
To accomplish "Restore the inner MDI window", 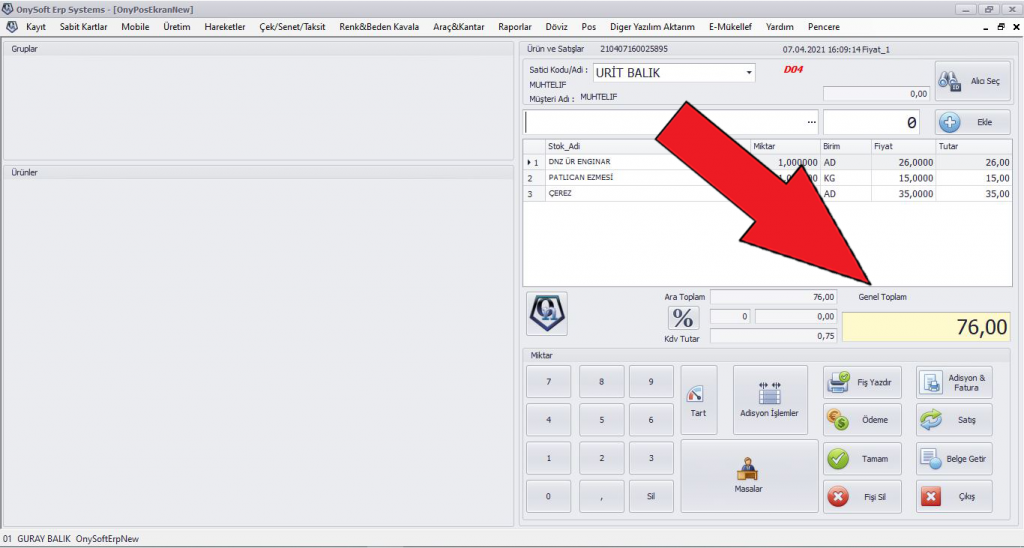I will pyautogui.click(x=1000, y=27).
